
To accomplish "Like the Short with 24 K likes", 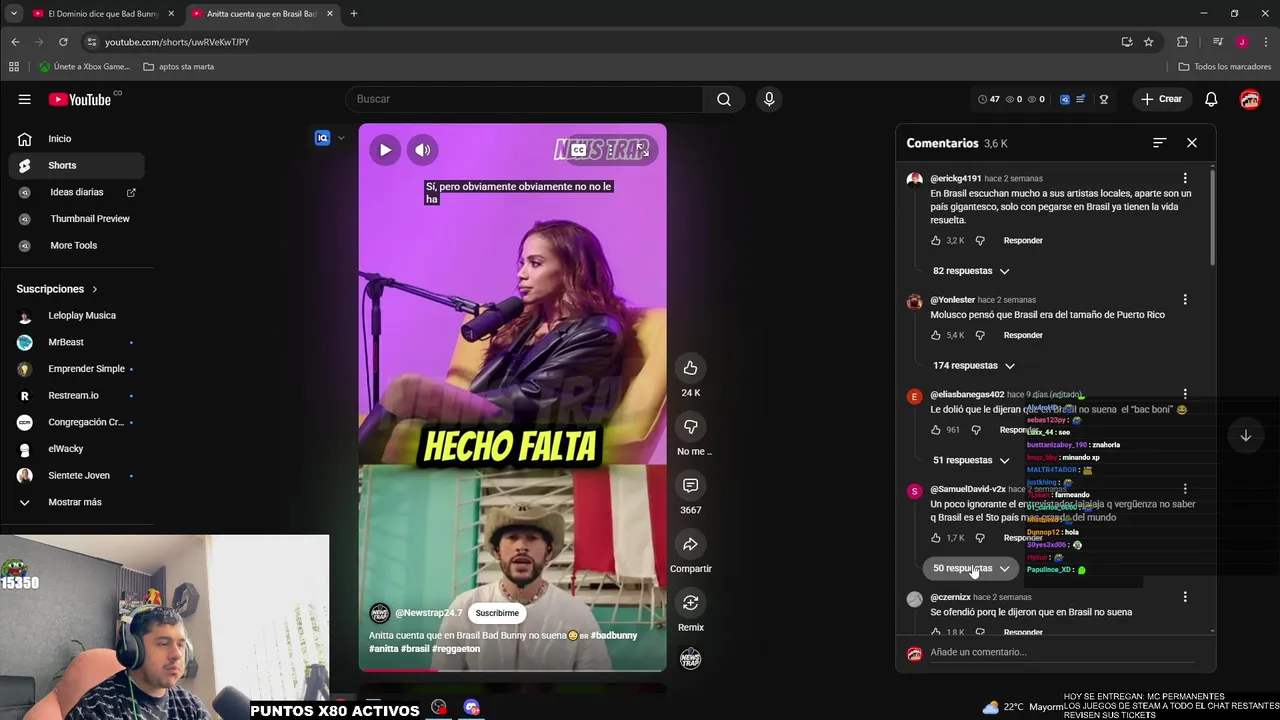I will pos(690,368).
